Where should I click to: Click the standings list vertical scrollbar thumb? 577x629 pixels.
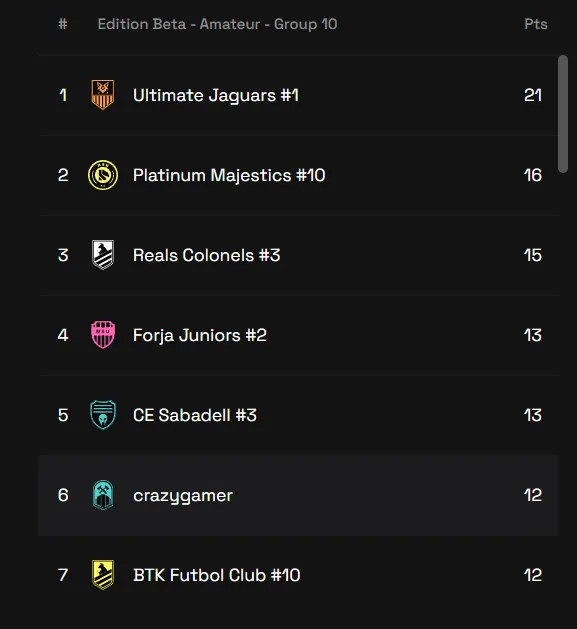pos(563,114)
